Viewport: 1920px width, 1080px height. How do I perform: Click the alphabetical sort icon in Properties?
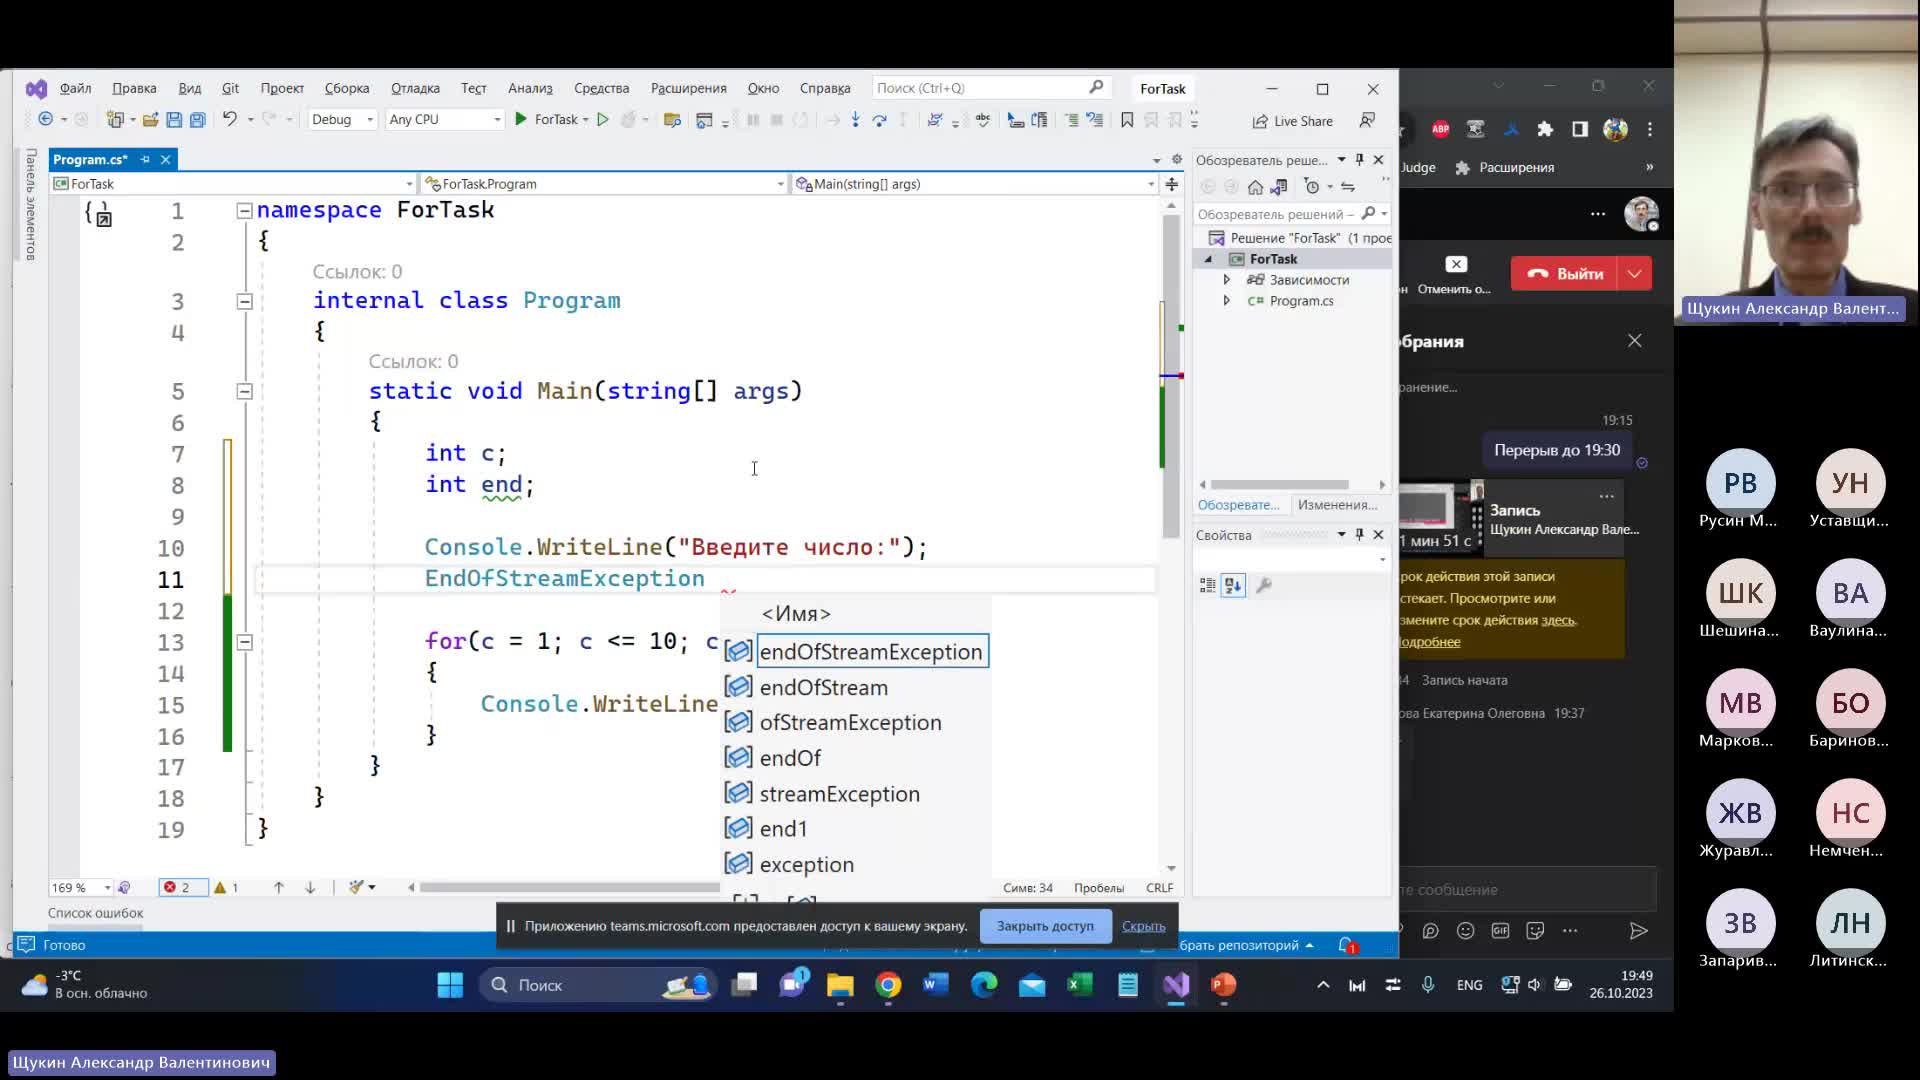pyautogui.click(x=1233, y=585)
